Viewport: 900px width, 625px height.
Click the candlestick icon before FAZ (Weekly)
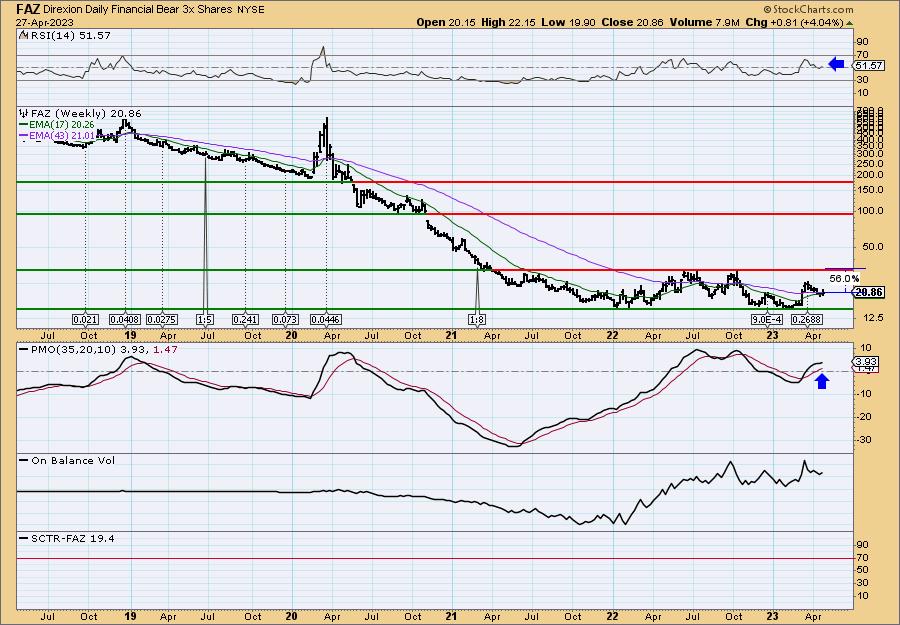click(x=23, y=113)
